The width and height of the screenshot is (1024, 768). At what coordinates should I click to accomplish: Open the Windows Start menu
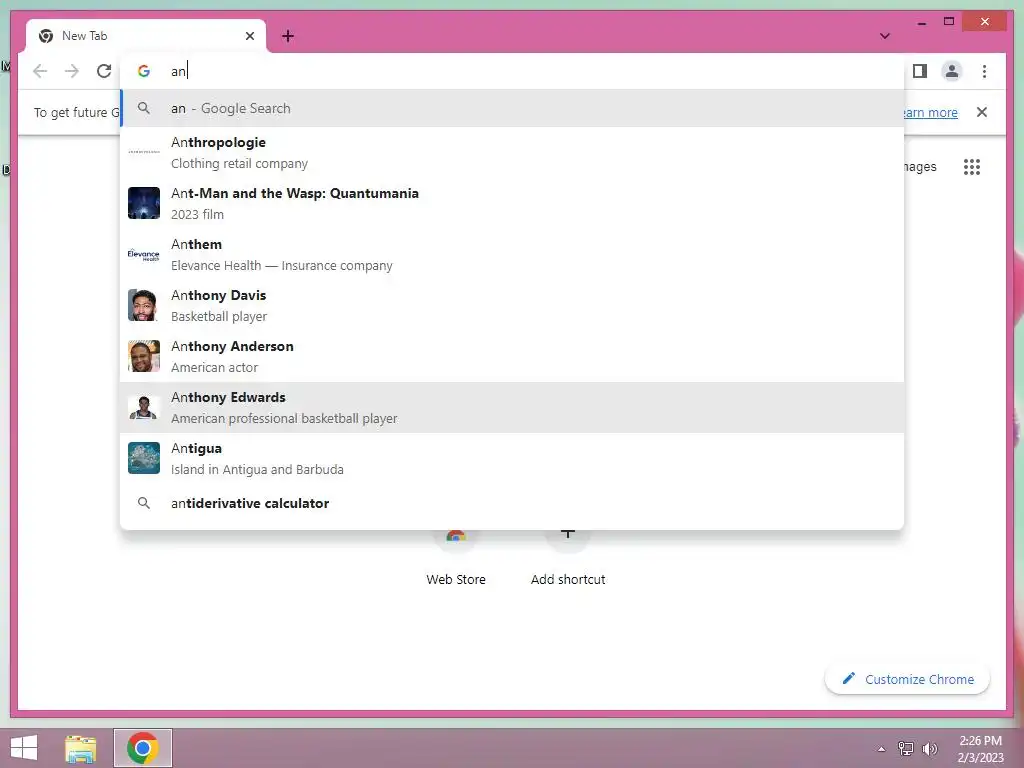[24, 748]
